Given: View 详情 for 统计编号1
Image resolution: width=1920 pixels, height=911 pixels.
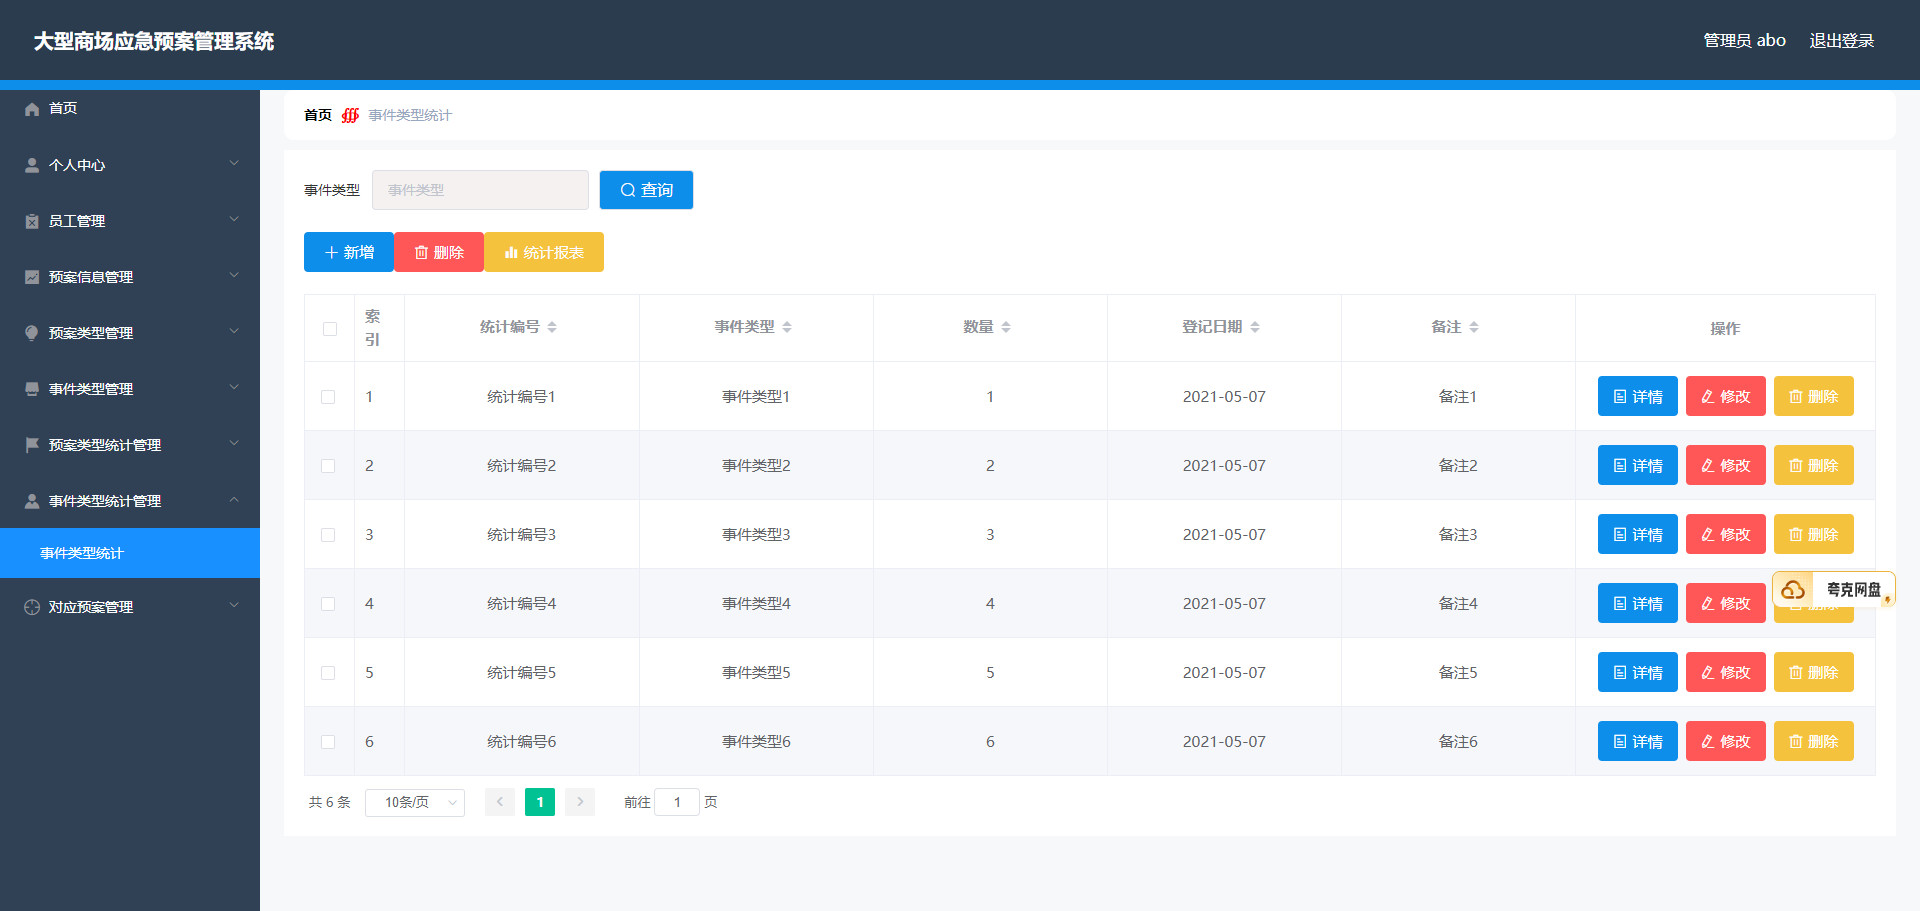Looking at the screenshot, I should click(x=1638, y=396).
